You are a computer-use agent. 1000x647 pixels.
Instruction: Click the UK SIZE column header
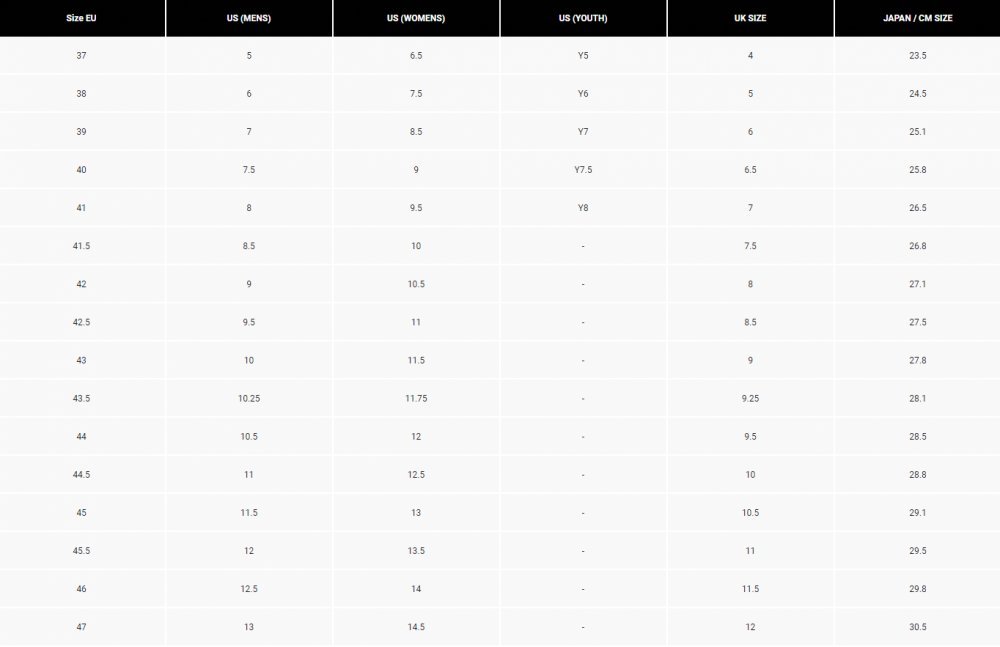750,18
